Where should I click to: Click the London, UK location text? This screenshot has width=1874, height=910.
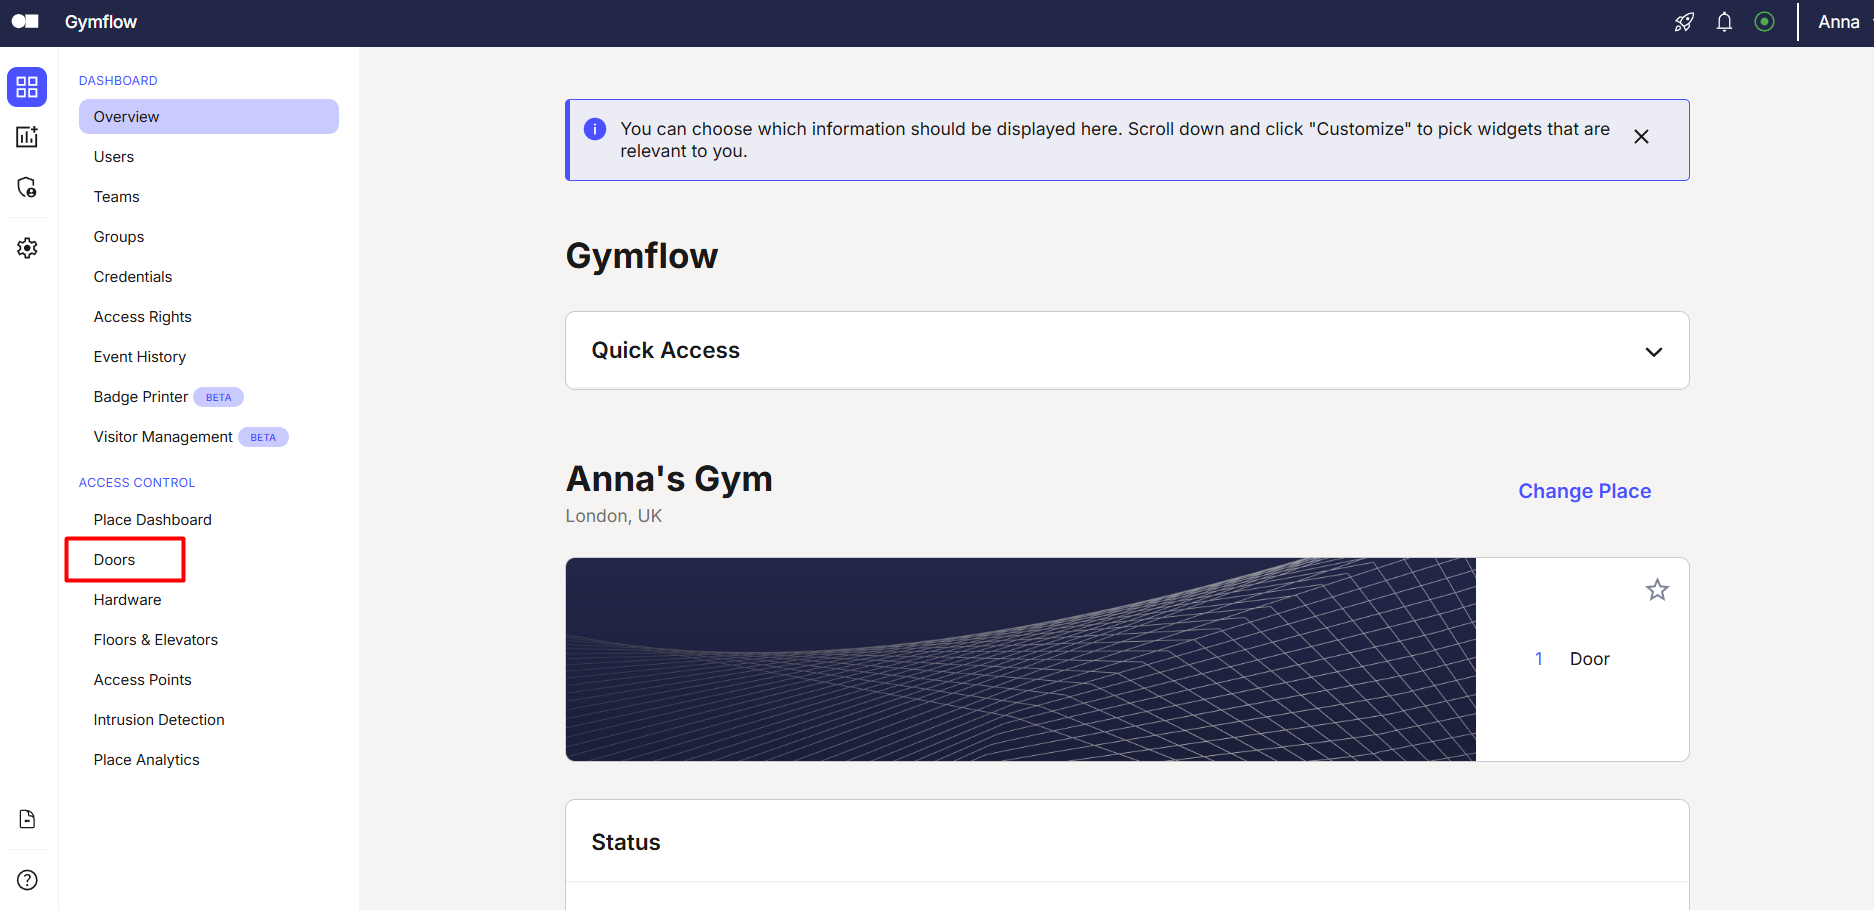tap(614, 516)
